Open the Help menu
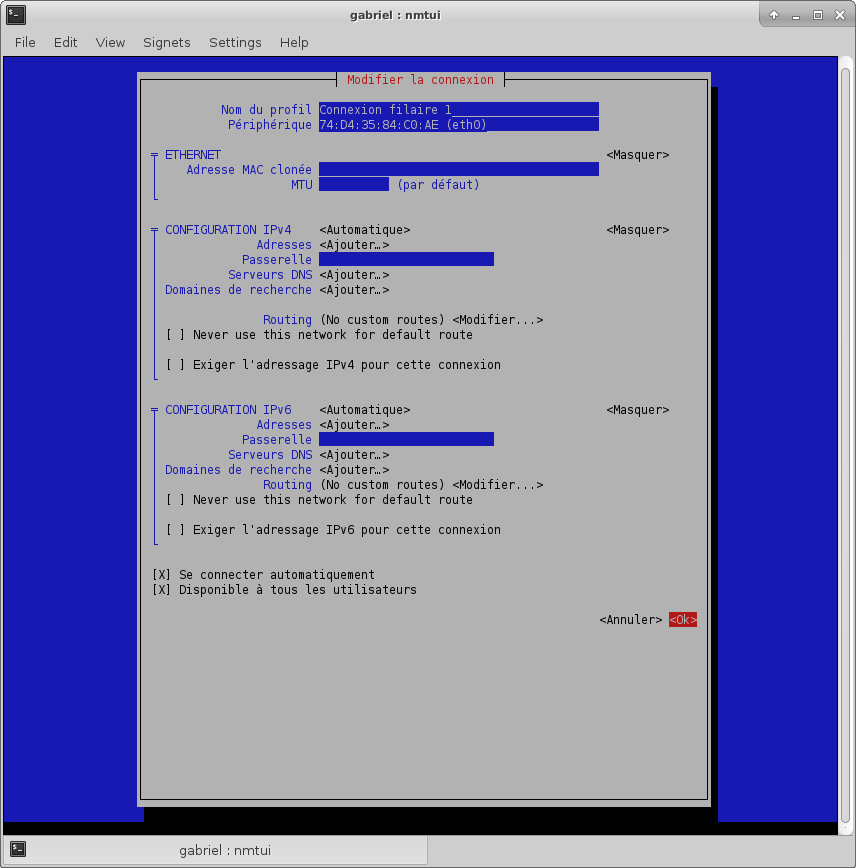This screenshot has height=868, width=856. pyautogui.click(x=294, y=43)
